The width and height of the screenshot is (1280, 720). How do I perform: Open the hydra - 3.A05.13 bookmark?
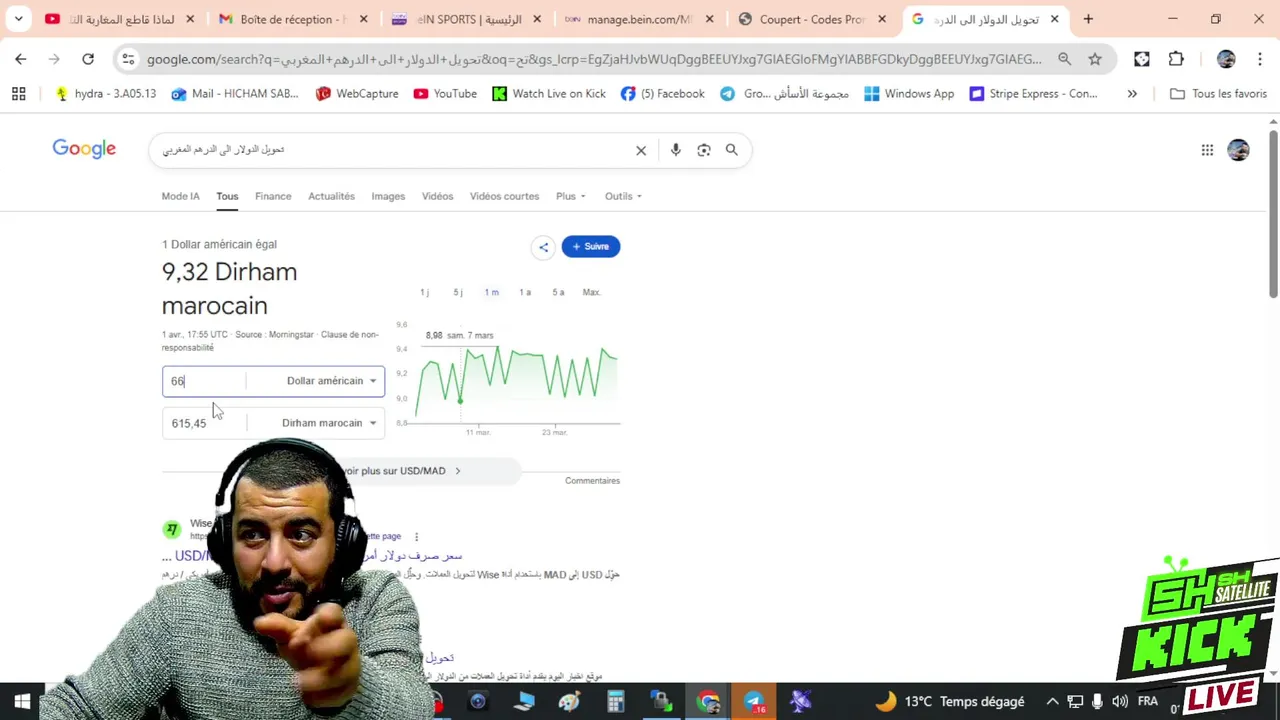pos(105,94)
